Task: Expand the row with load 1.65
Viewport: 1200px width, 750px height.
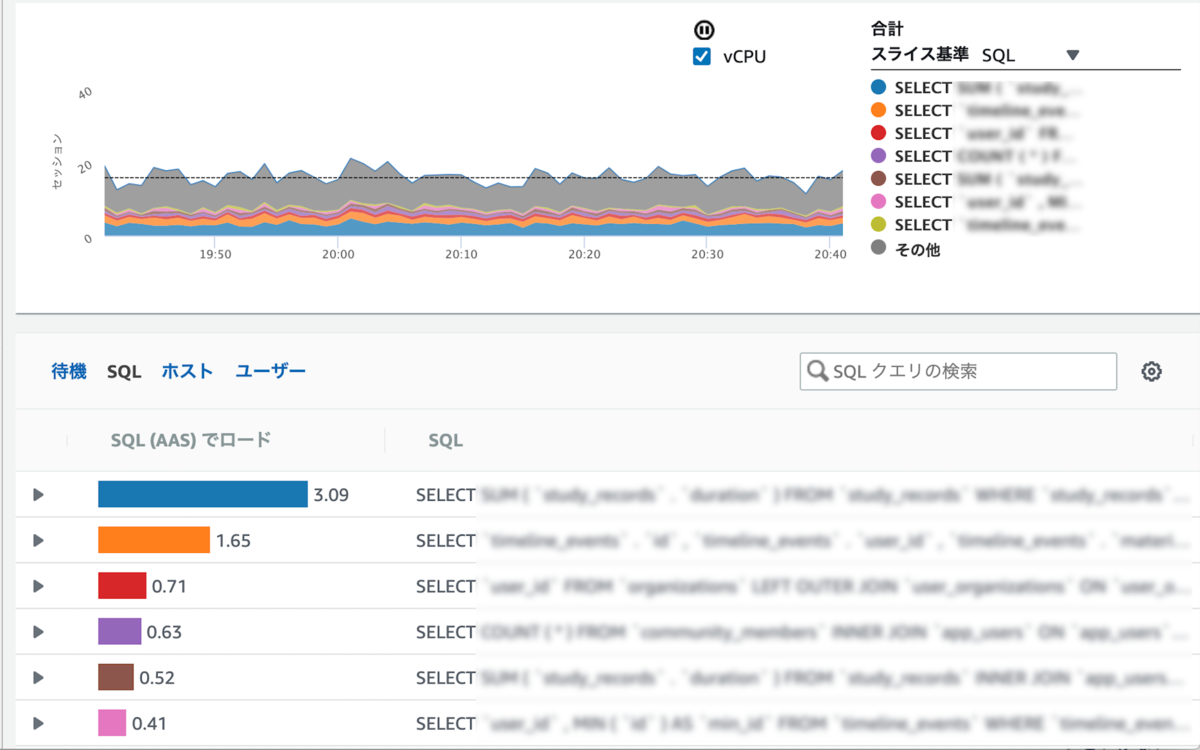Action: [x=38, y=541]
